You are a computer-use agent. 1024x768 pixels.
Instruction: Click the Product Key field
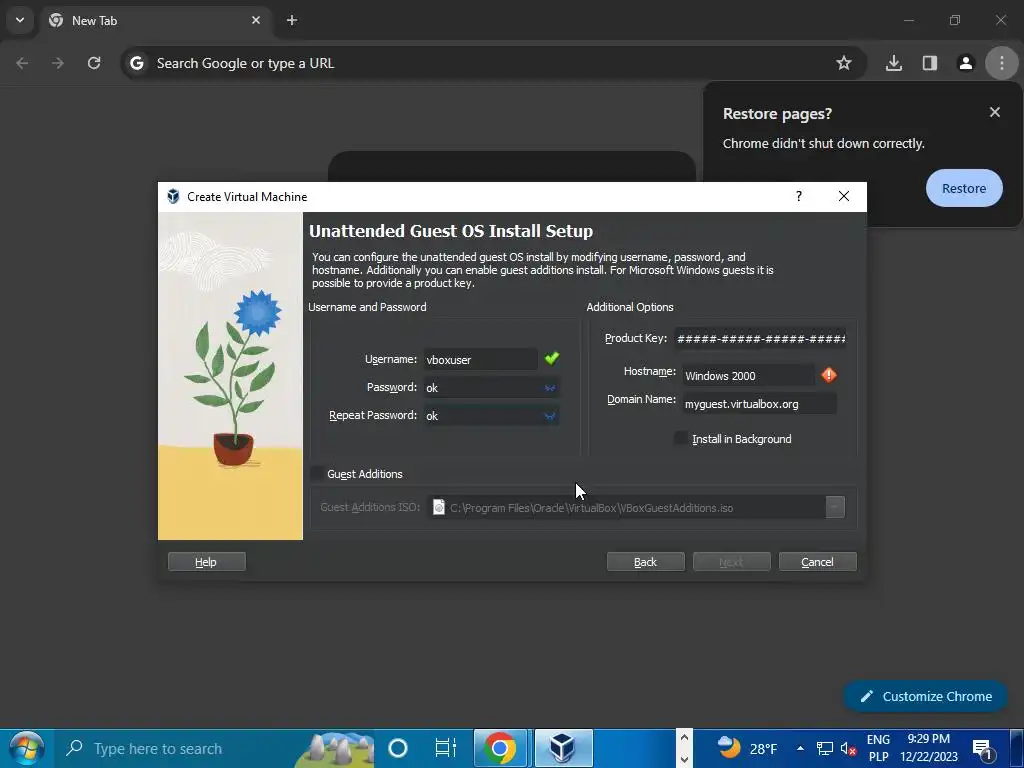click(760, 338)
